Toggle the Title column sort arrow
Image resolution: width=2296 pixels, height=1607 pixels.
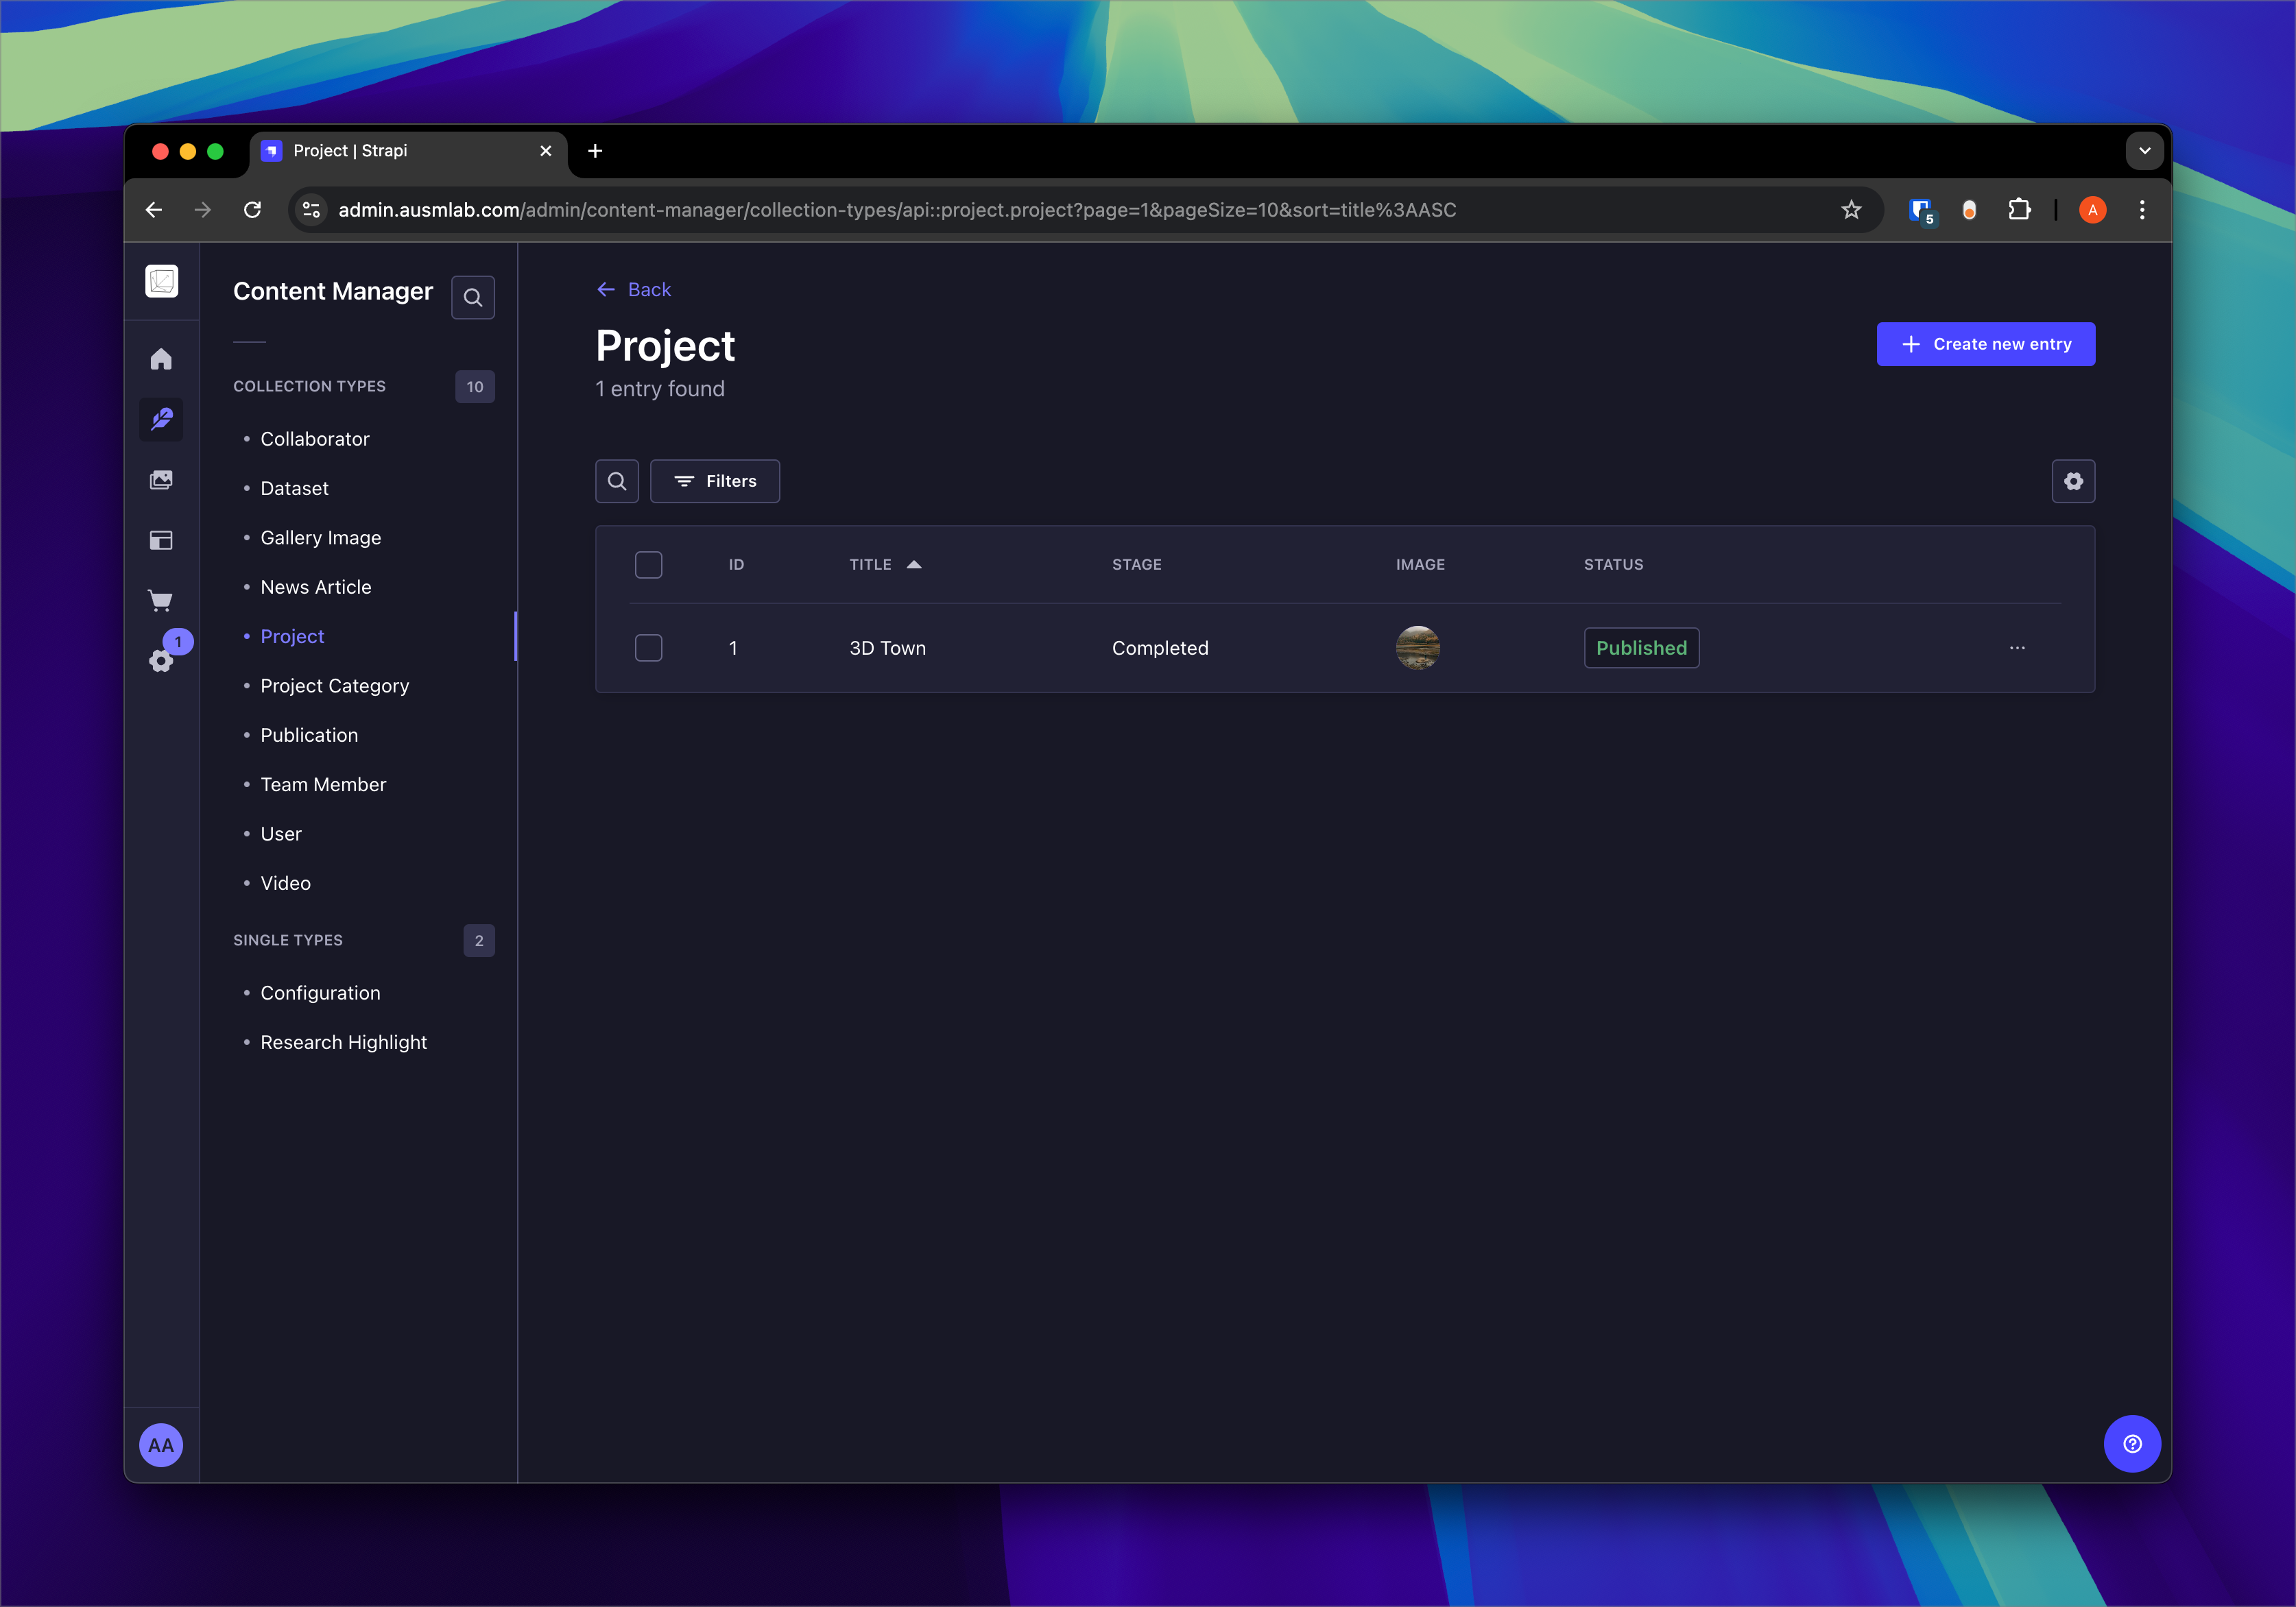coord(914,565)
